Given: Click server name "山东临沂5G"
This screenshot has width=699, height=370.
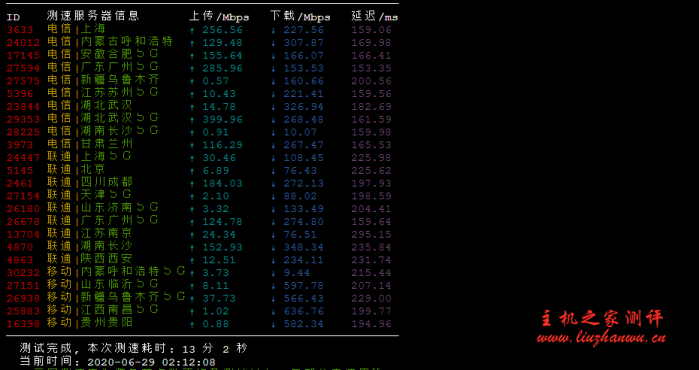Looking at the screenshot, I should click(x=119, y=284).
